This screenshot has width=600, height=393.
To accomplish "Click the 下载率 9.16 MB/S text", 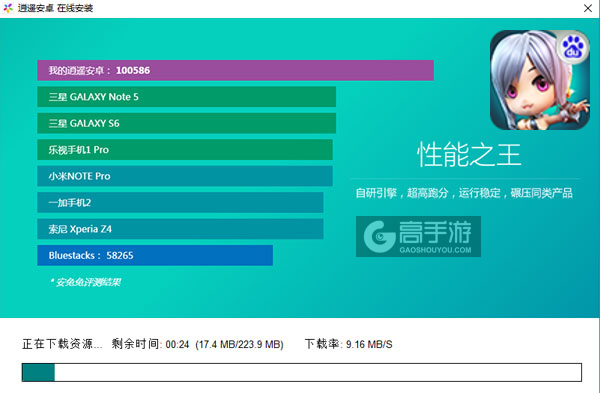I will 349,344.
